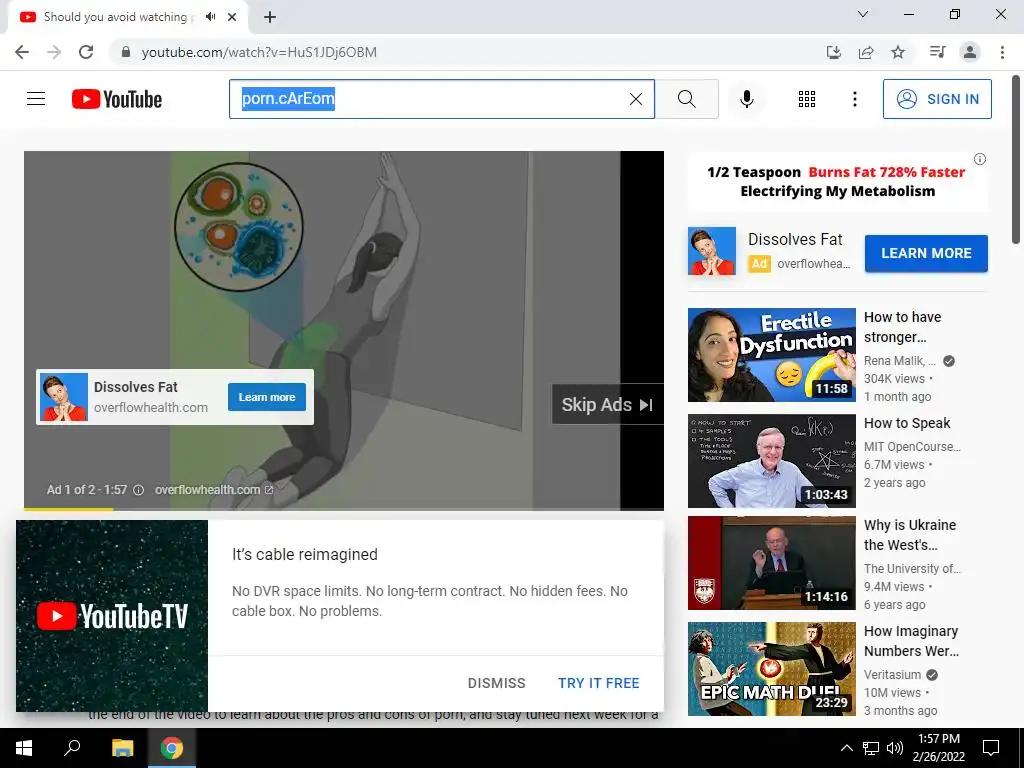
Task: Click the LEARN MORE sidebar ad button
Action: (x=926, y=253)
